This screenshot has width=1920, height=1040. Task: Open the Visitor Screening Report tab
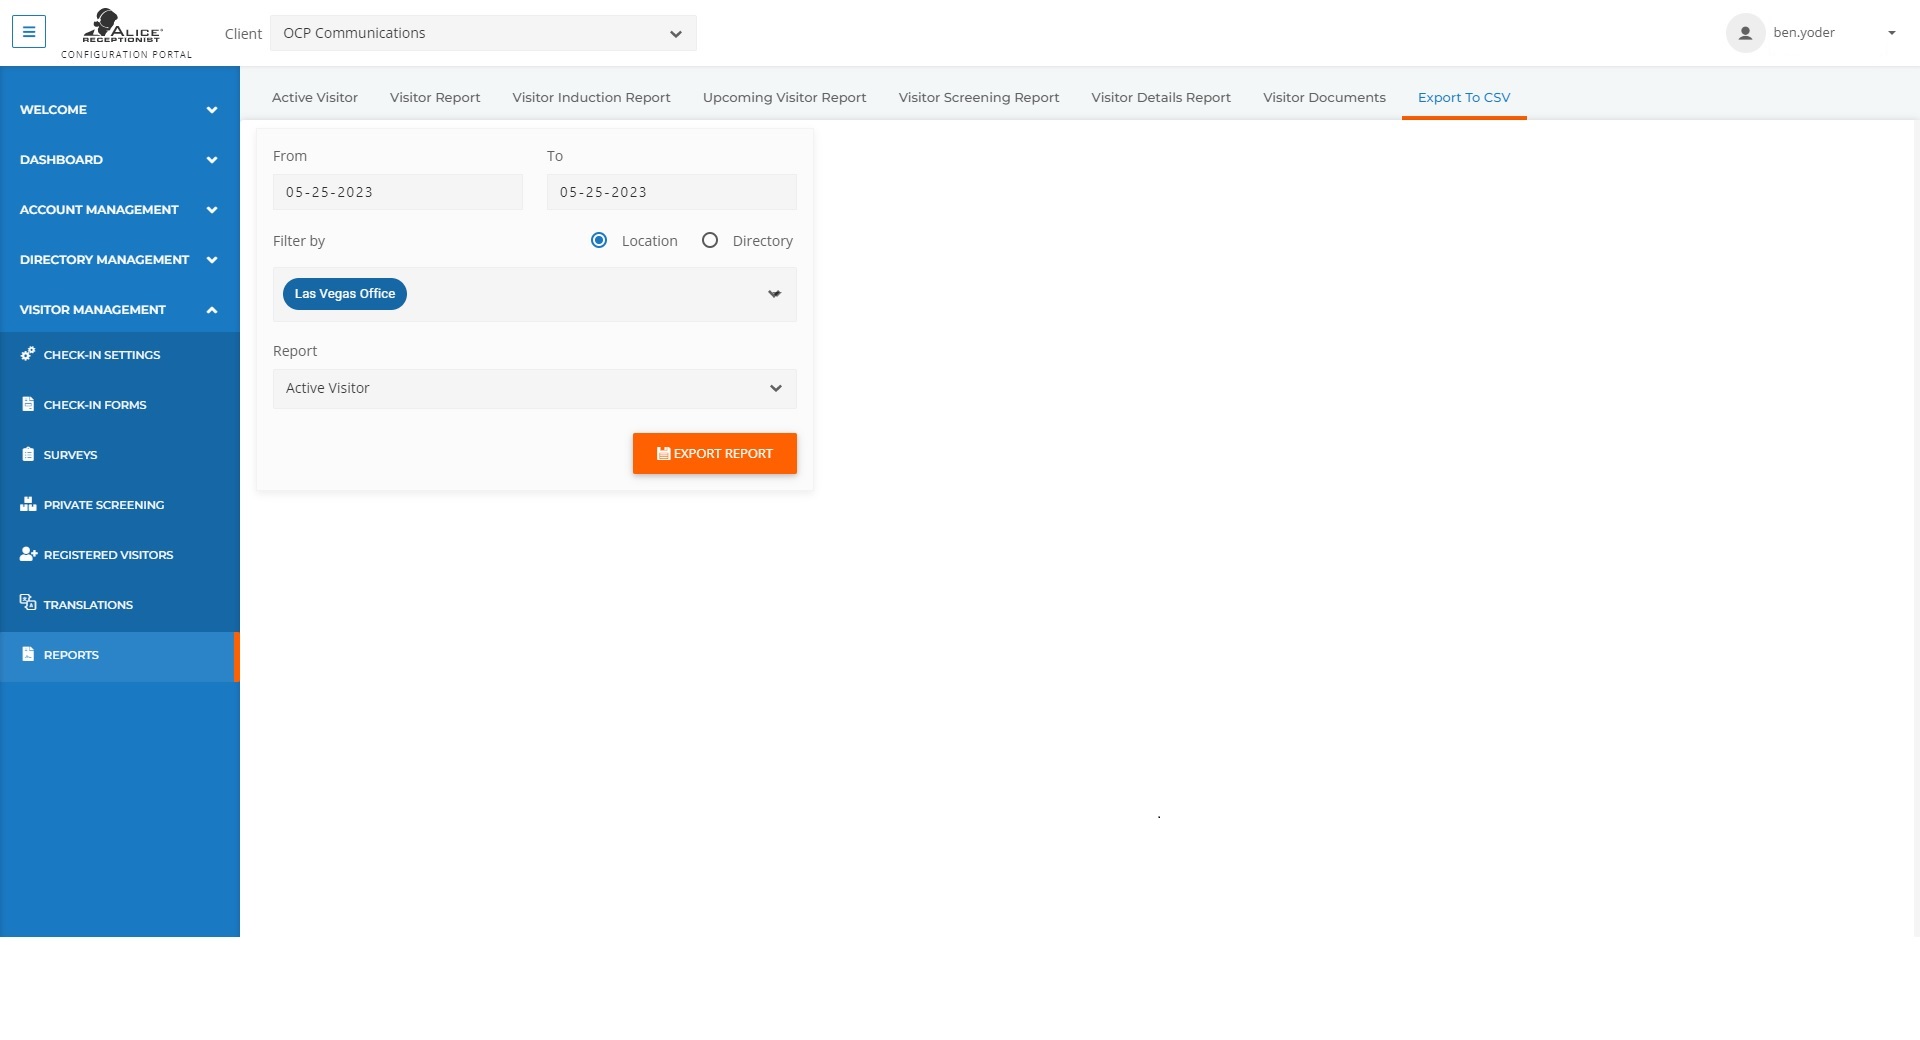coord(979,98)
